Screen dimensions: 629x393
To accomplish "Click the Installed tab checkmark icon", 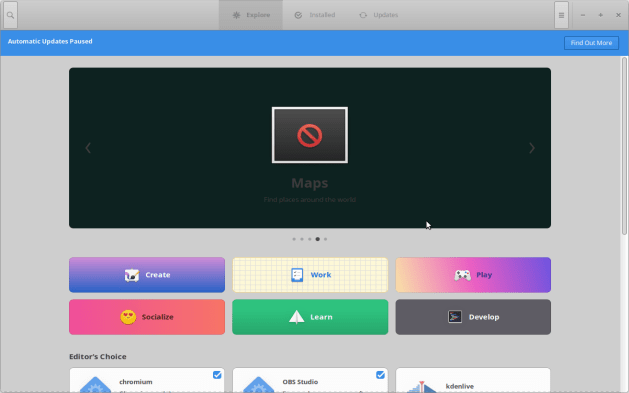I will 298,15.
